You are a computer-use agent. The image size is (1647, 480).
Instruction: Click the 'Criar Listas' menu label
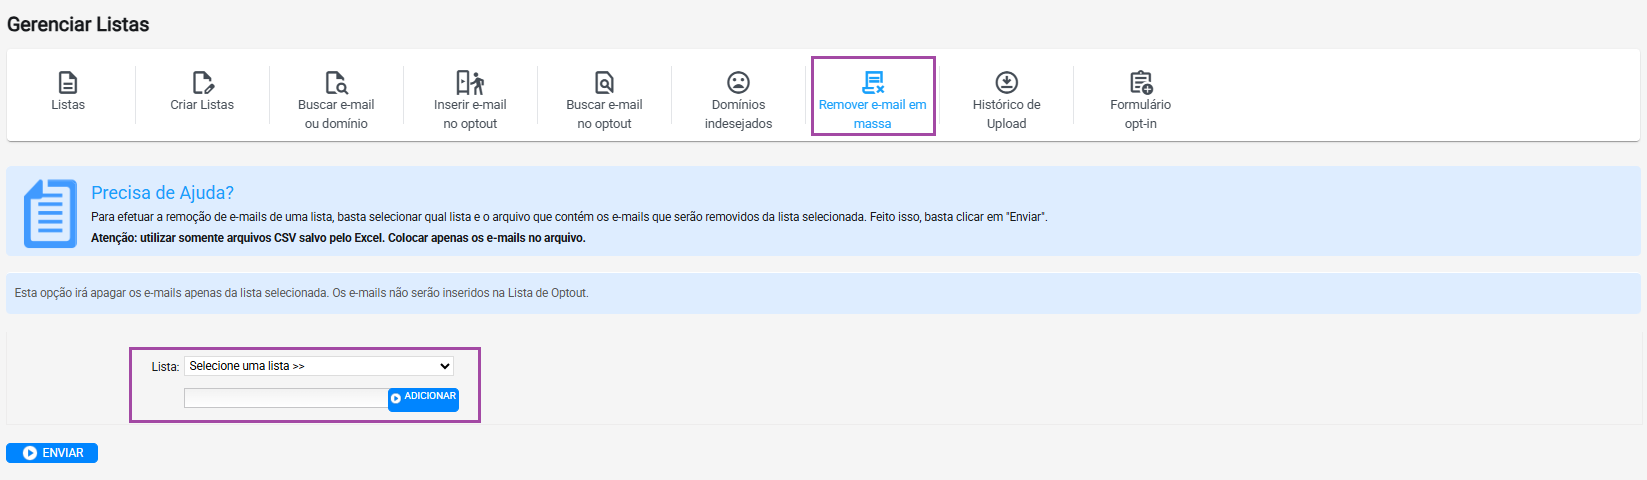click(x=202, y=105)
